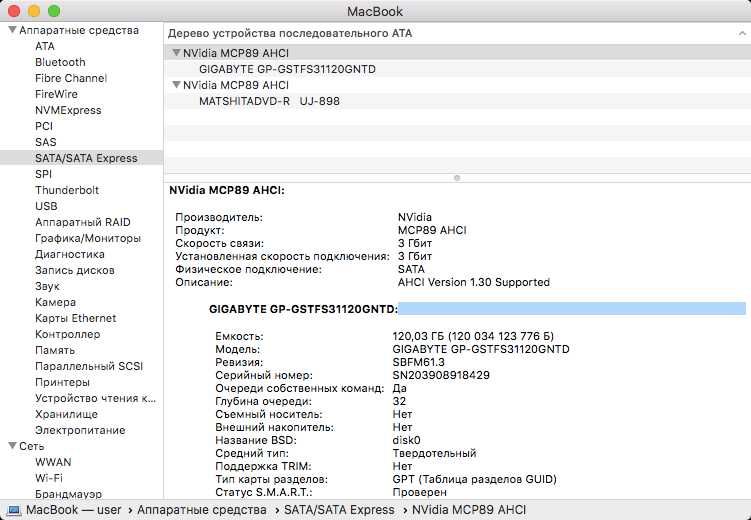Select Звук in the sidebar

[x=47, y=286]
